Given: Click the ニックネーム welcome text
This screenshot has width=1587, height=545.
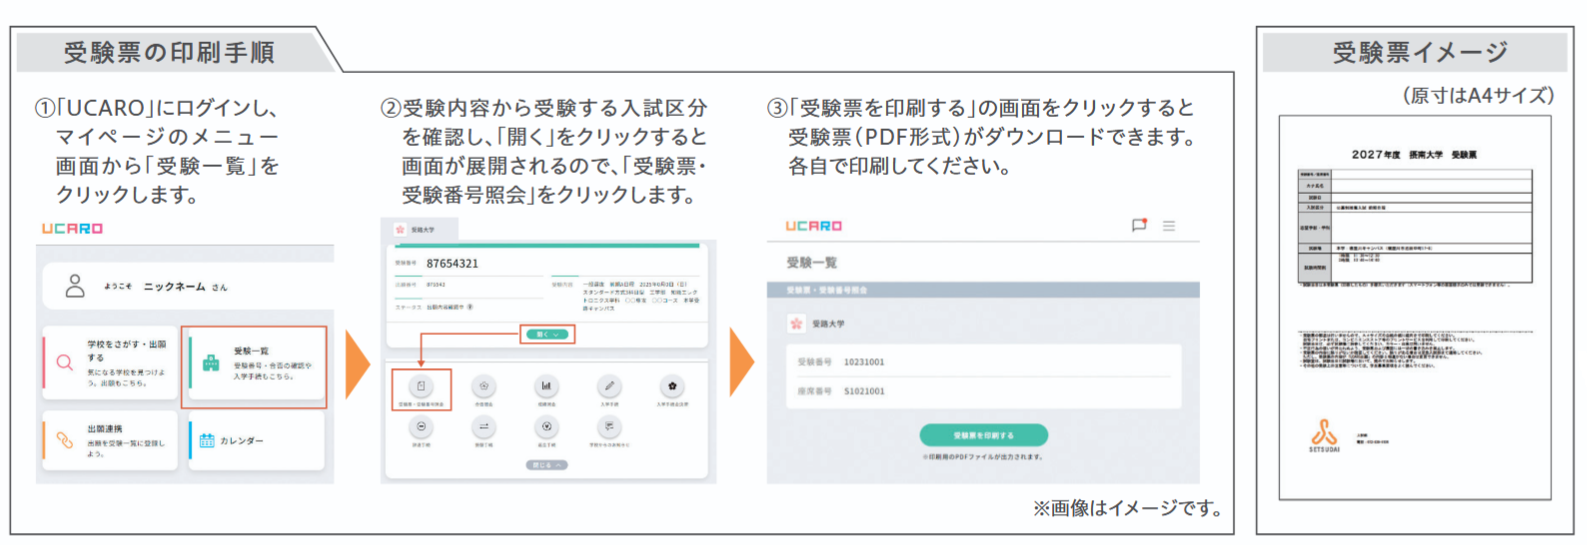Looking at the screenshot, I should coord(175,287).
